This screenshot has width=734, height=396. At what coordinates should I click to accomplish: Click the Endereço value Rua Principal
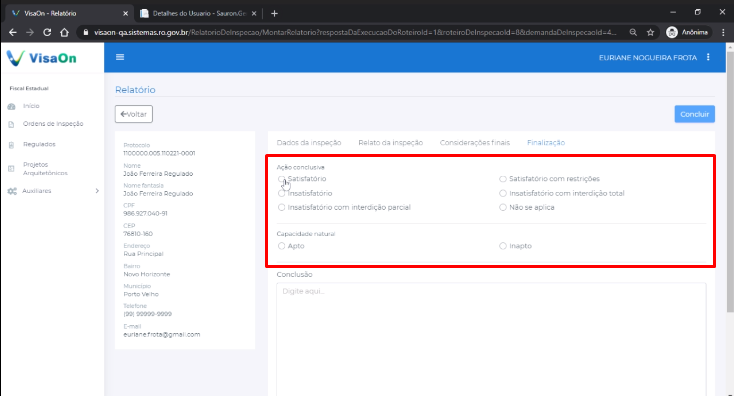pyautogui.click(x=143, y=254)
